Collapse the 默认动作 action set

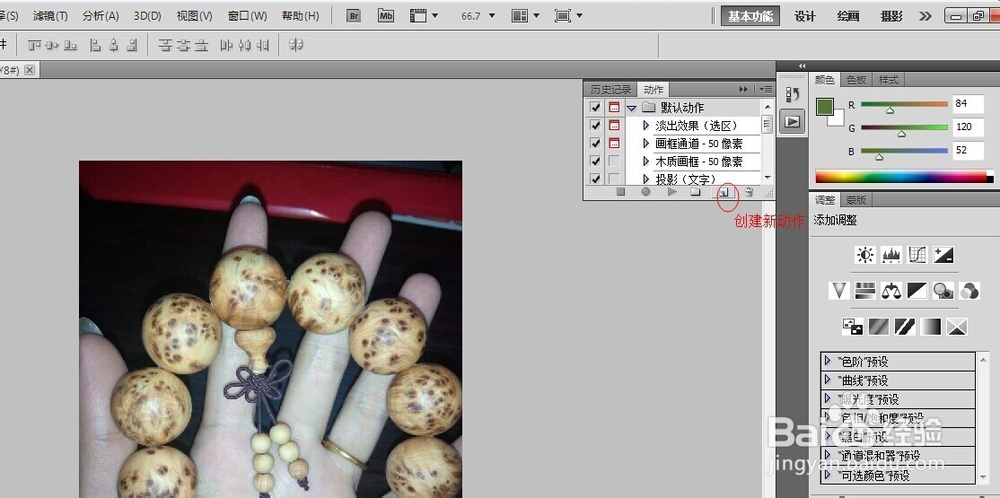coord(632,108)
